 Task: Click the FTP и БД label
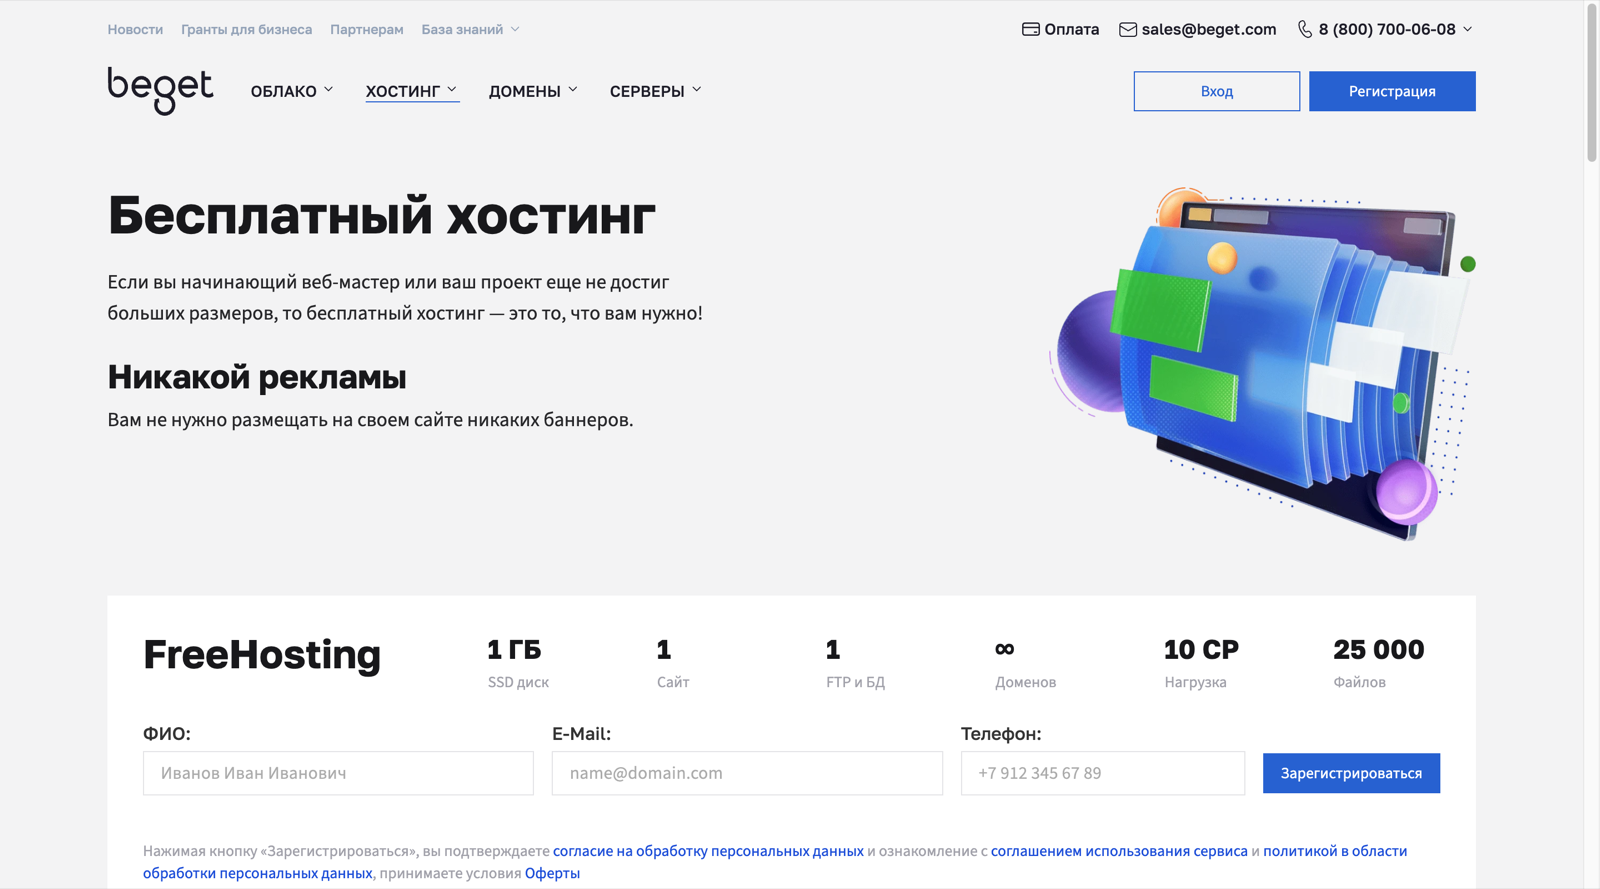[856, 682]
